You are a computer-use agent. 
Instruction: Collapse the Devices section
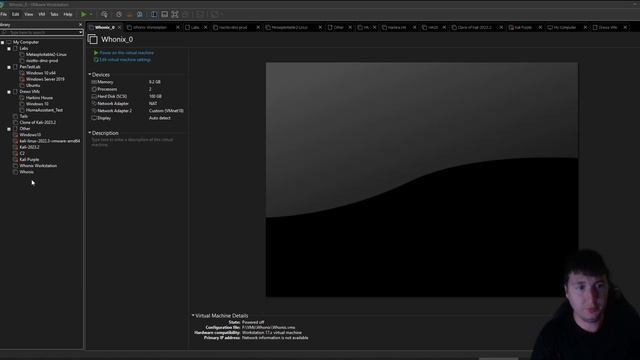[x=89, y=74]
